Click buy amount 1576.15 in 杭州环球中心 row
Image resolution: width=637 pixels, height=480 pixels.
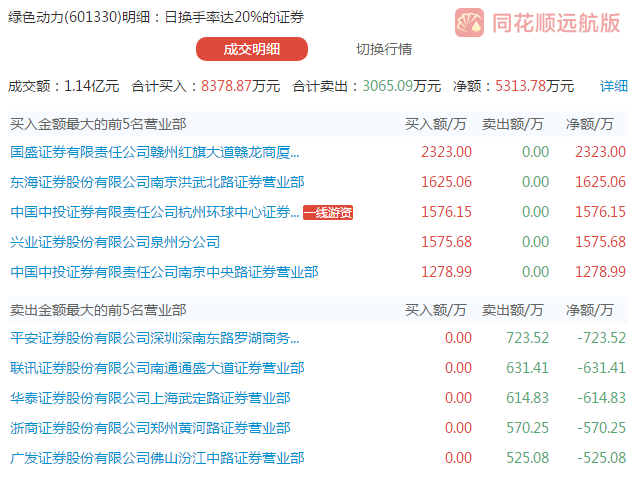coord(446,212)
